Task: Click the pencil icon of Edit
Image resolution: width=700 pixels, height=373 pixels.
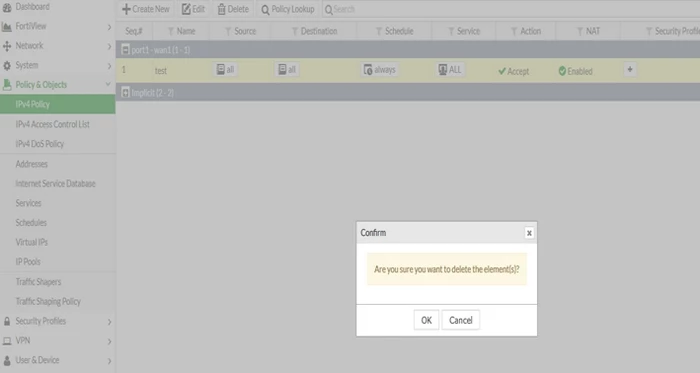Action: pos(186,9)
